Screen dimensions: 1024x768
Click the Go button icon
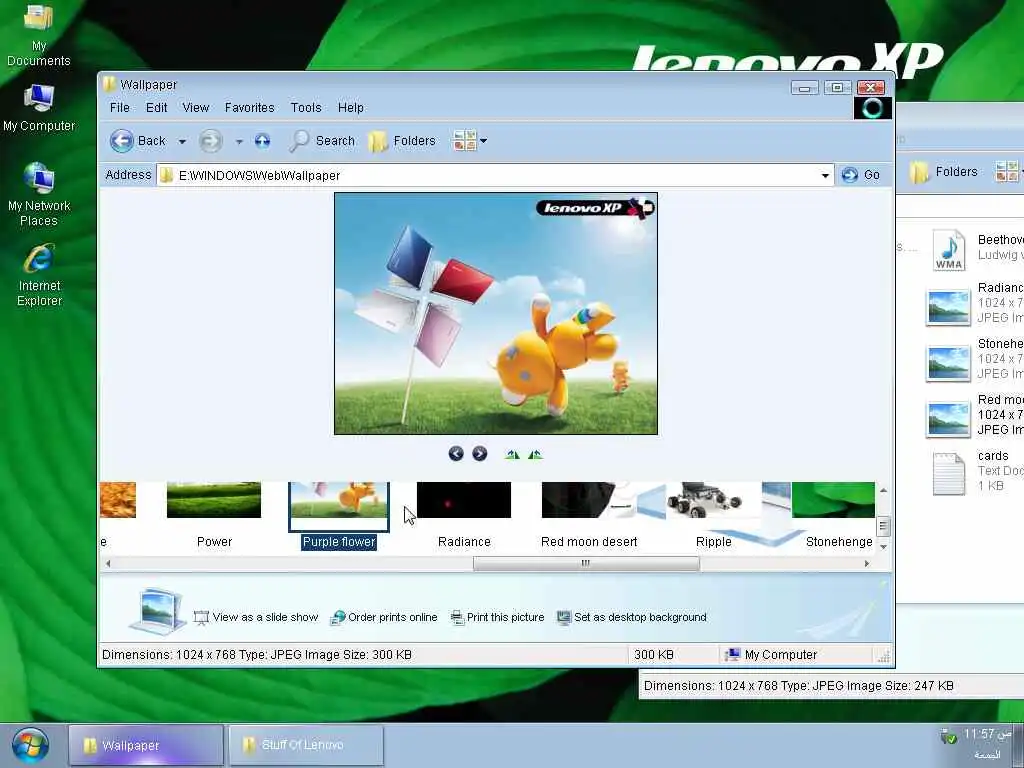[850, 175]
